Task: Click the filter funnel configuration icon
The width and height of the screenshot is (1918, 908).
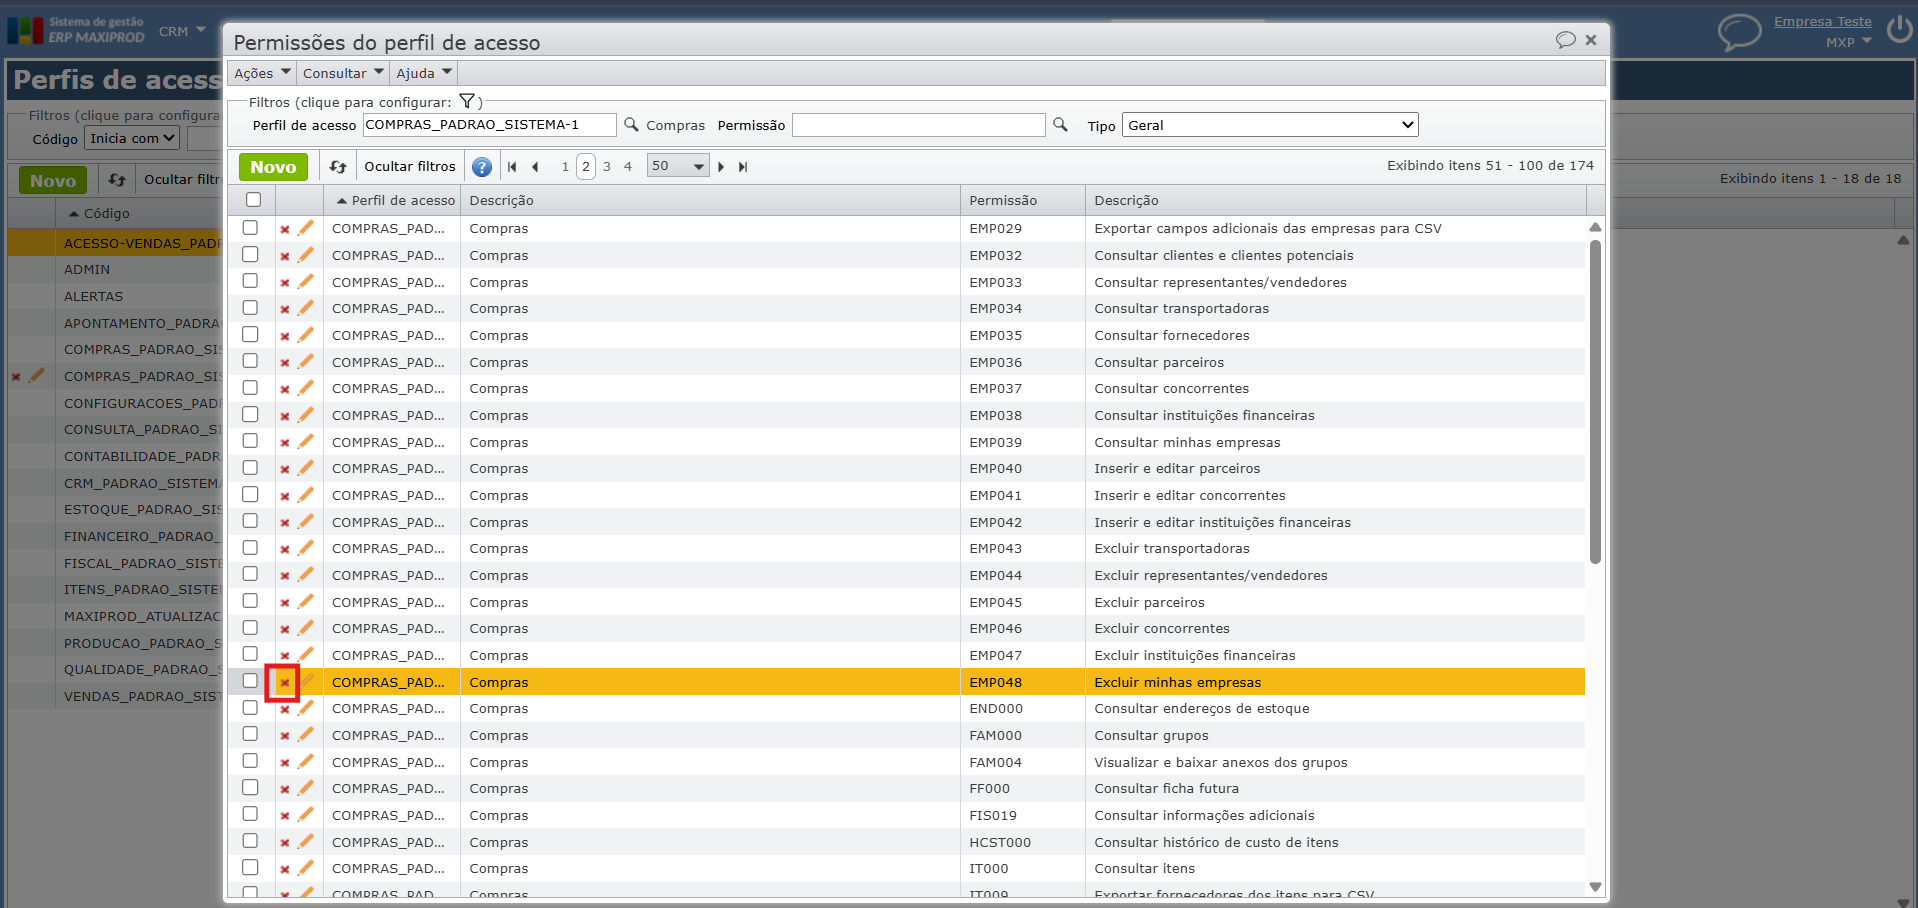Action: 467,101
